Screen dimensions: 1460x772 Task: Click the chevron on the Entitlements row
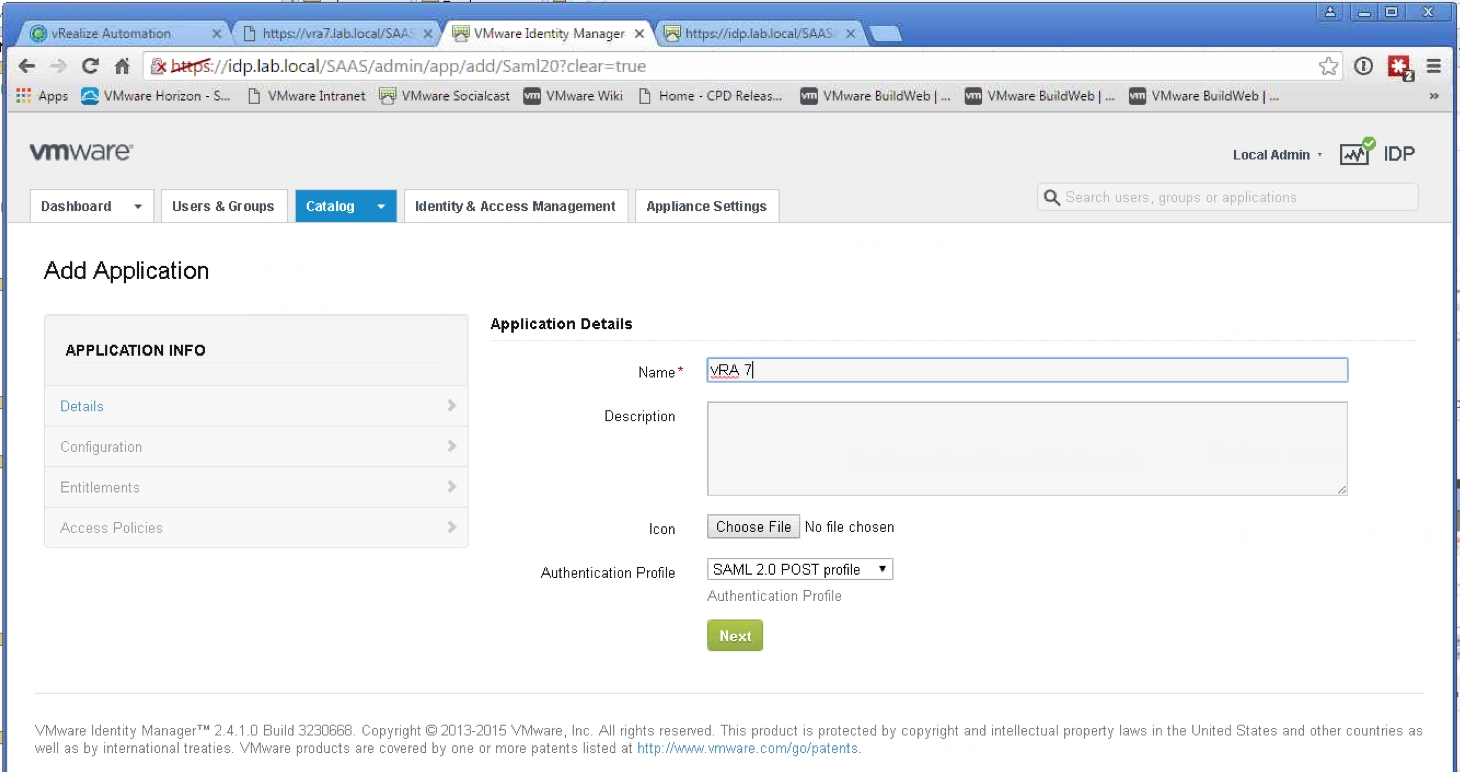click(452, 486)
